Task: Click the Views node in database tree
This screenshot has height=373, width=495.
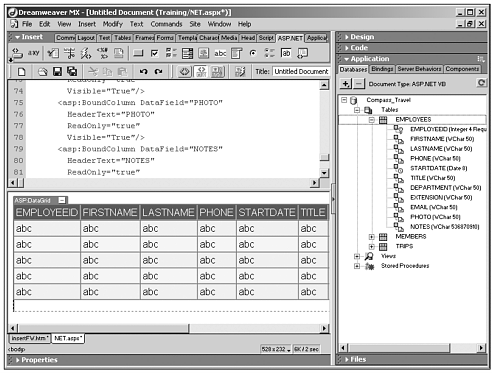Action: coord(388,256)
